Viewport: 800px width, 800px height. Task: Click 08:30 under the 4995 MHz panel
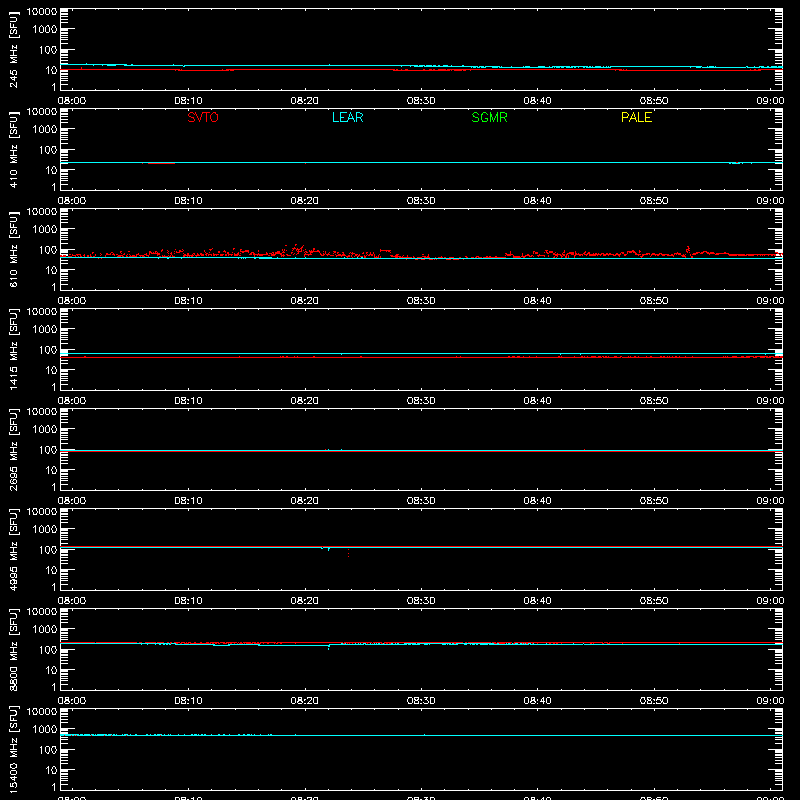(x=421, y=601)
